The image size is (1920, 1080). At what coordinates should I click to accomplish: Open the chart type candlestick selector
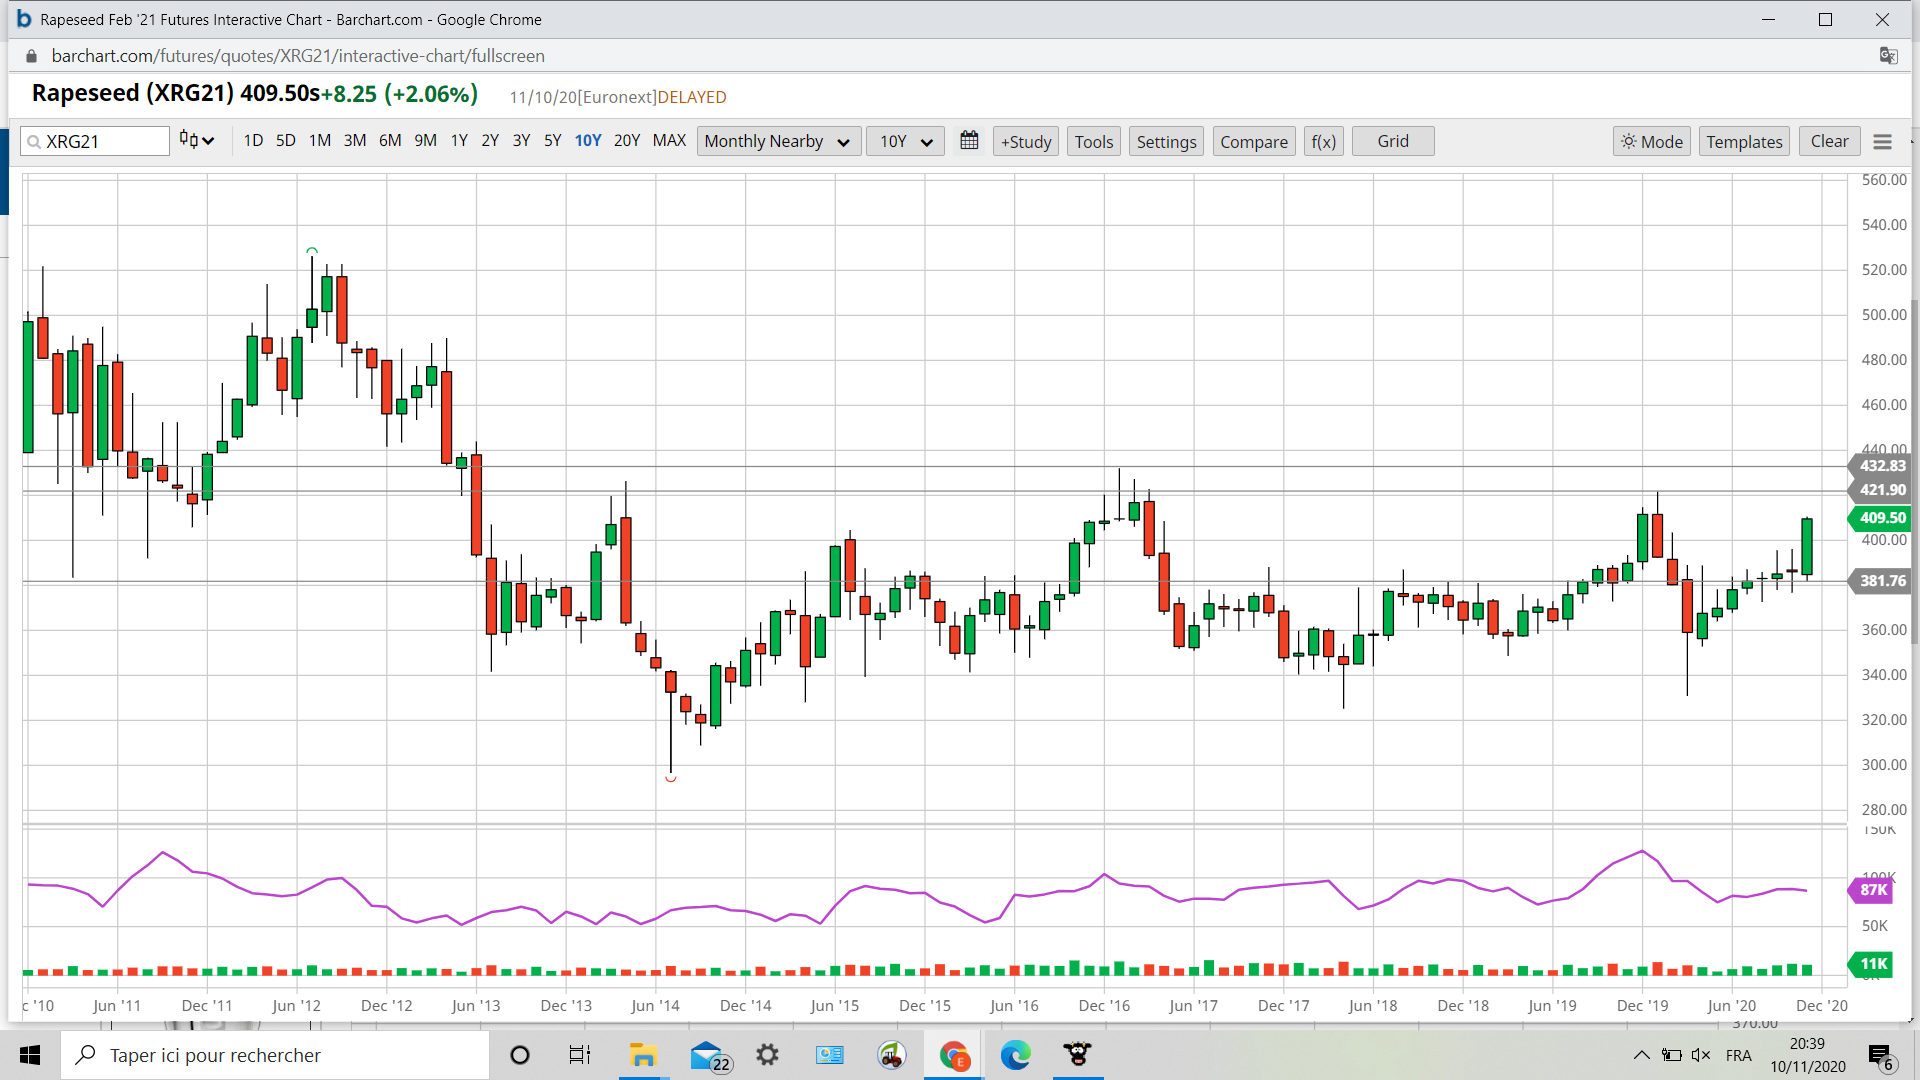196,141
